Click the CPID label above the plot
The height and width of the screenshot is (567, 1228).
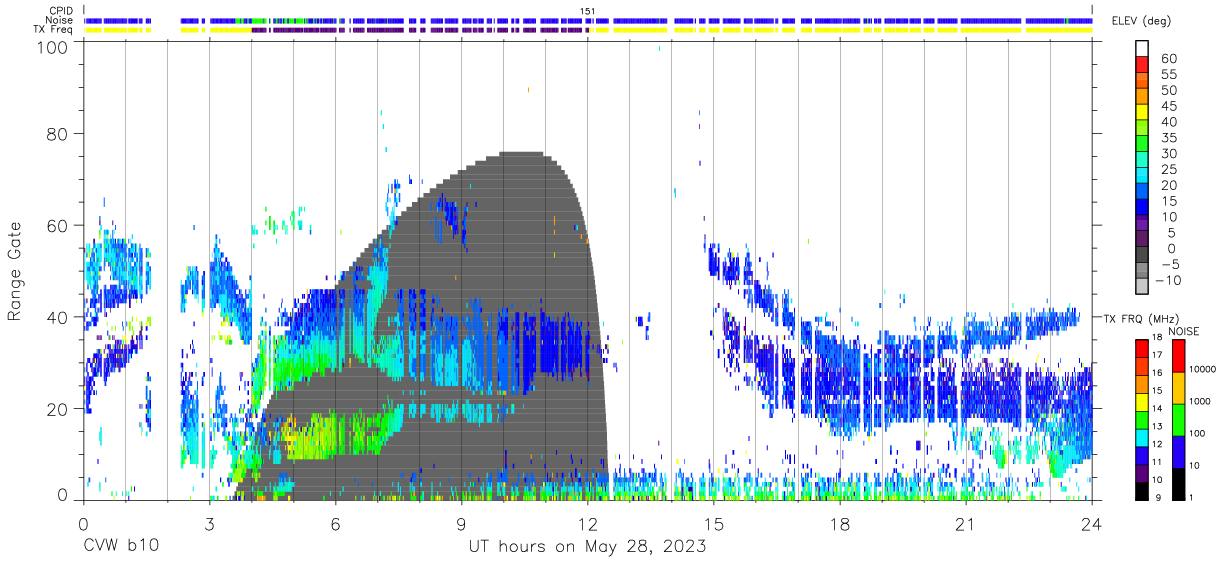click(60, 10)
